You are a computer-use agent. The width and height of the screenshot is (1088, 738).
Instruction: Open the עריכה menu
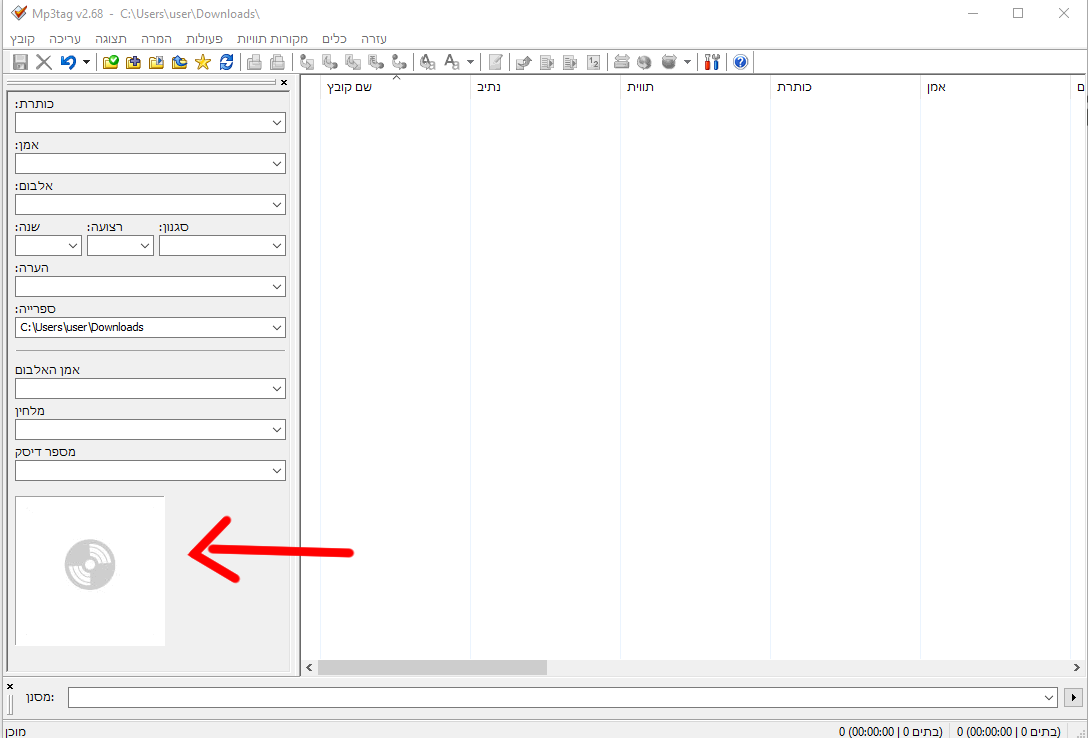tap(65, 39)
